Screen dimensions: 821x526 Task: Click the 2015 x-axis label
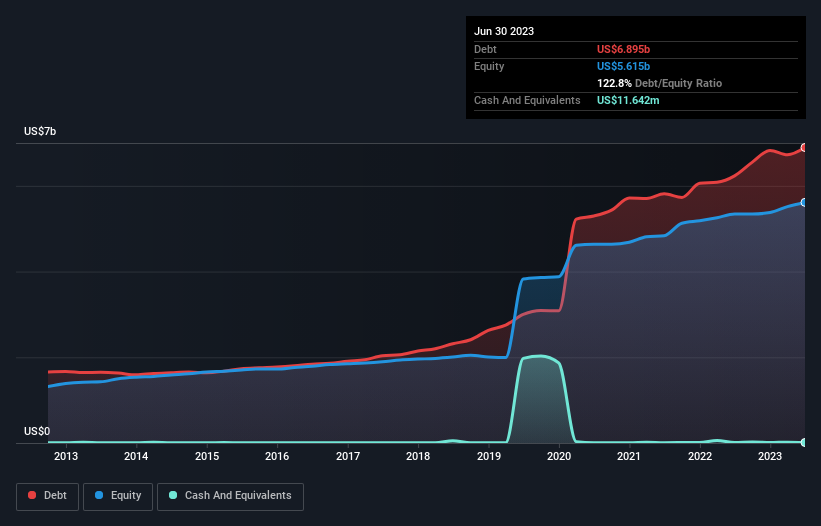[207, 456]
